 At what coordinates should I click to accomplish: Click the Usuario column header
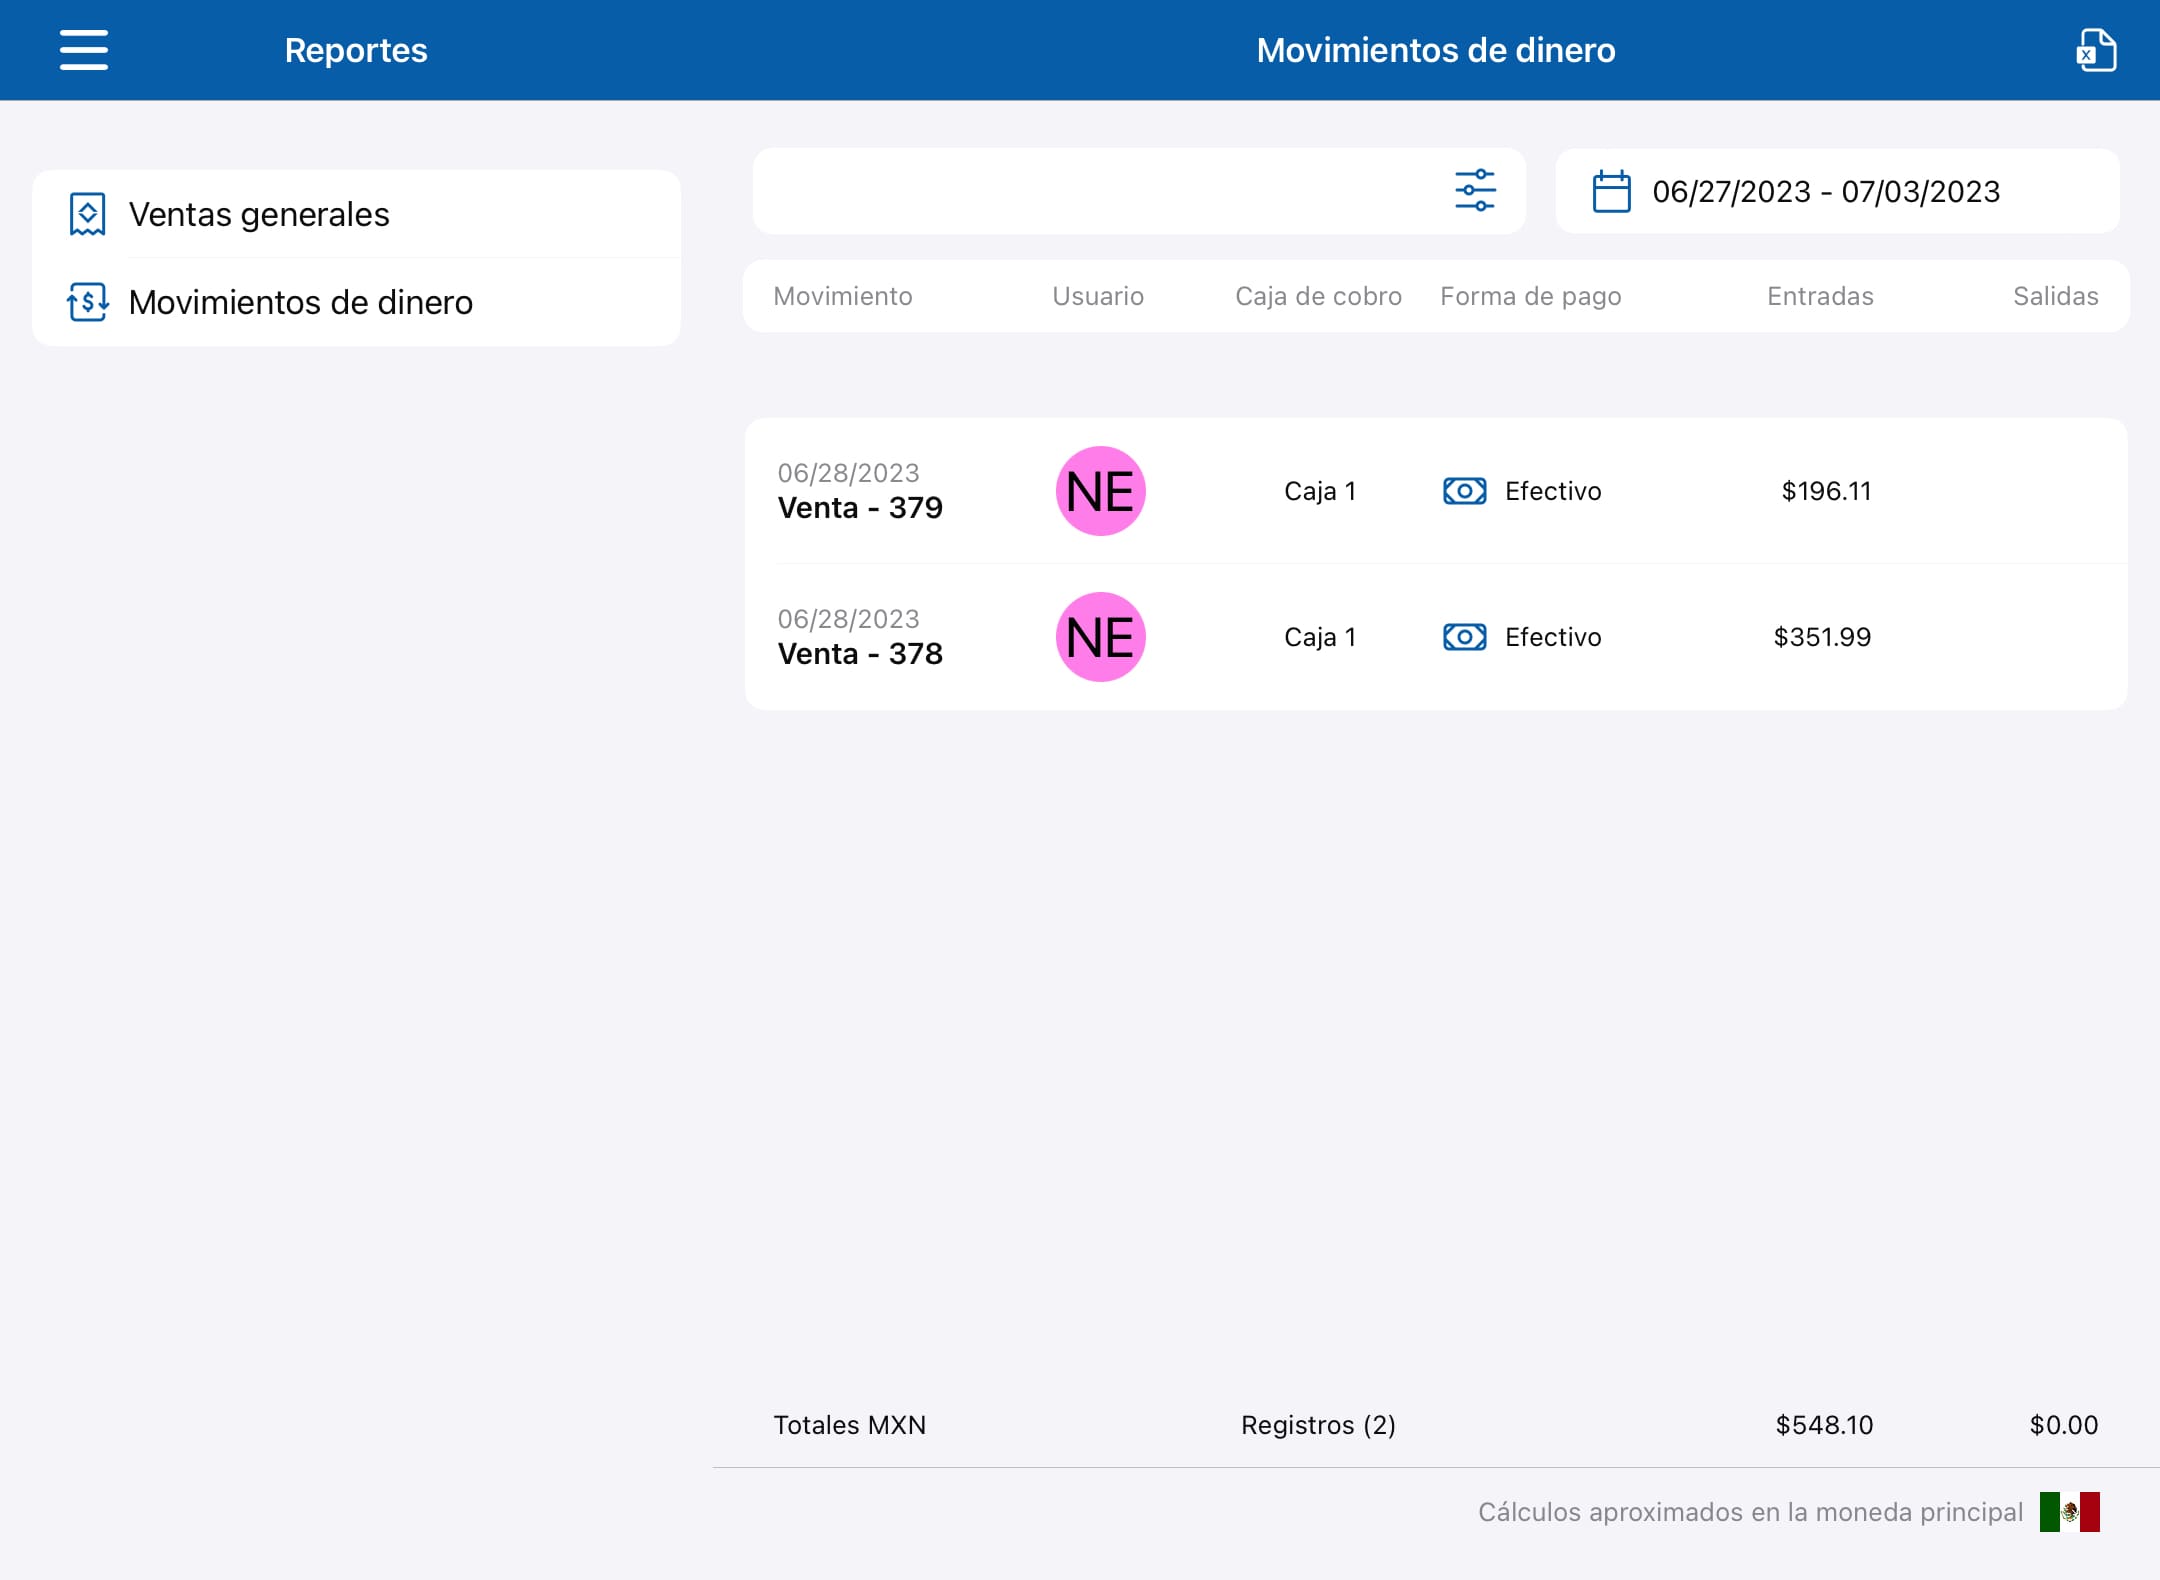coord(1098,296)
